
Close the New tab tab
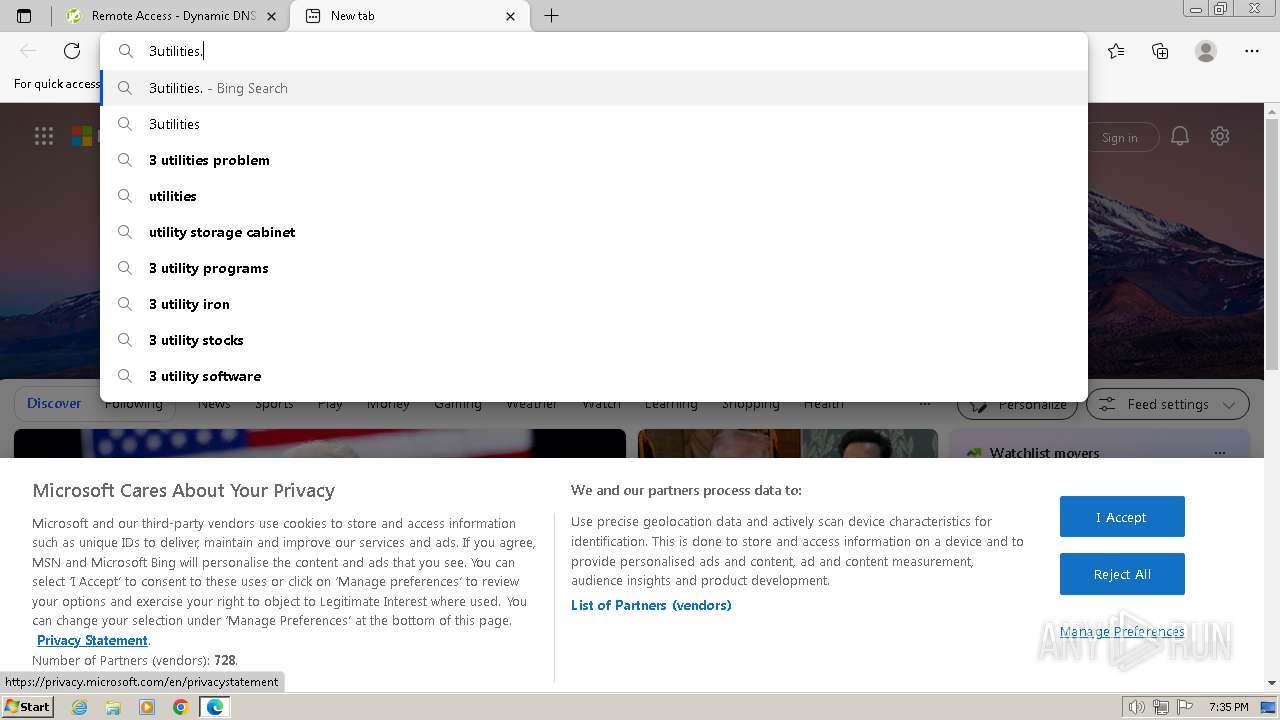(511, 16)
